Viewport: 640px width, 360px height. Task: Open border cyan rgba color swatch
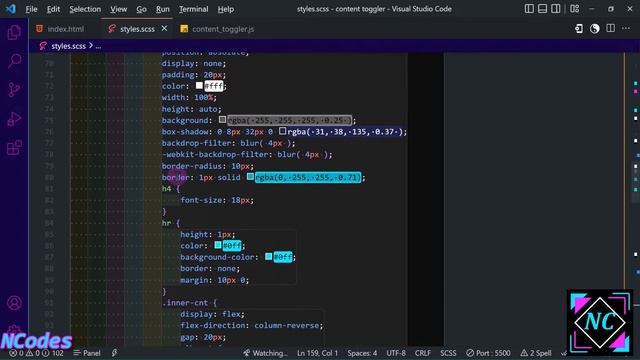250,177
